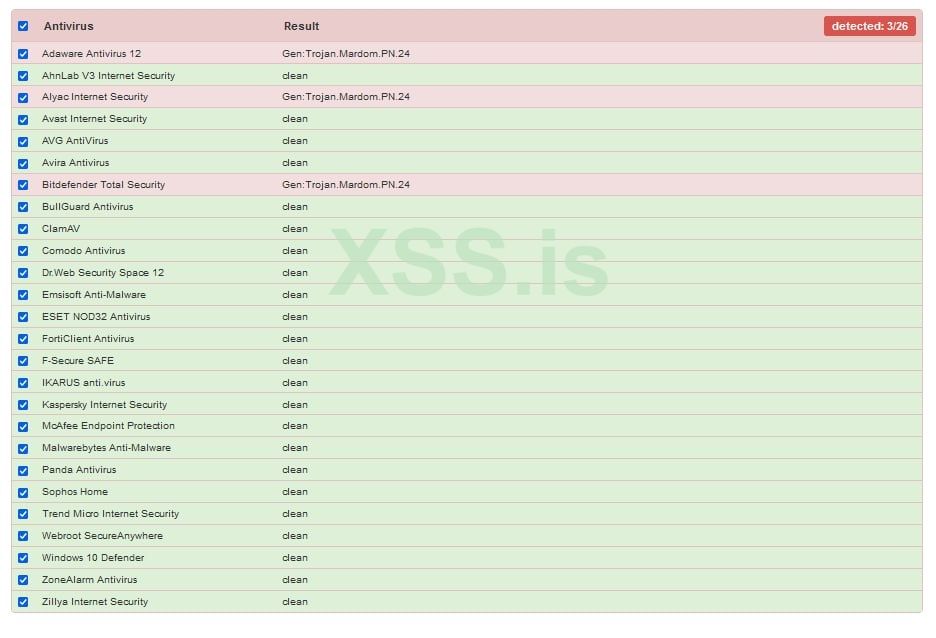Deselect the Alyac Internet Security checkbox

(23, 98)
